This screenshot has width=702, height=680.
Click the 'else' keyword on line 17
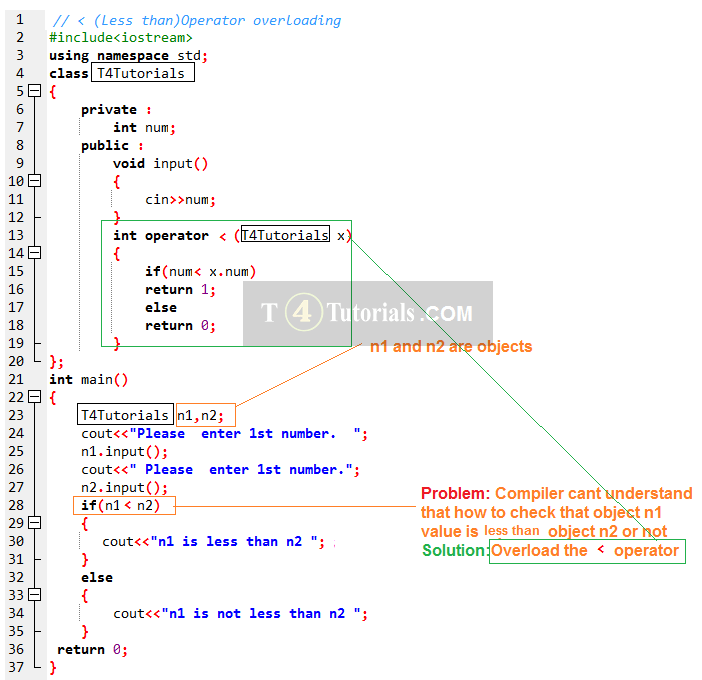161,308
